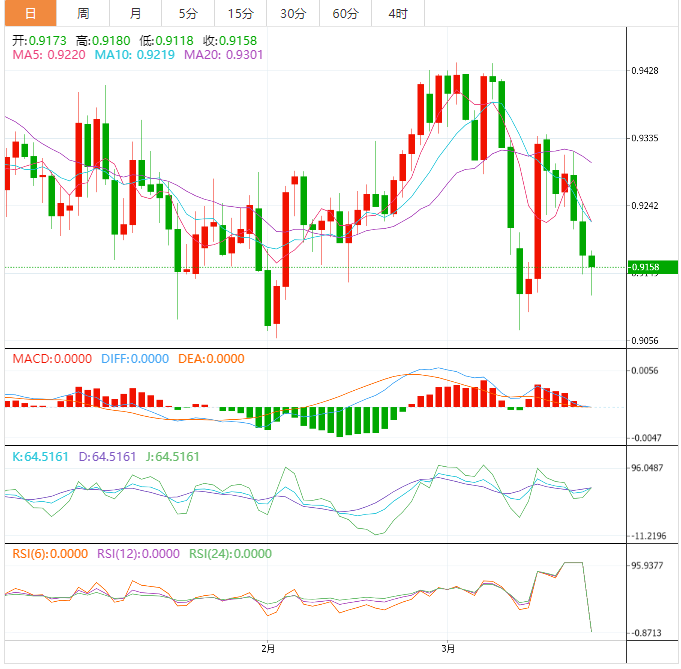
Task: Open the 月 (monthly) chart tab
Action: 135,13
